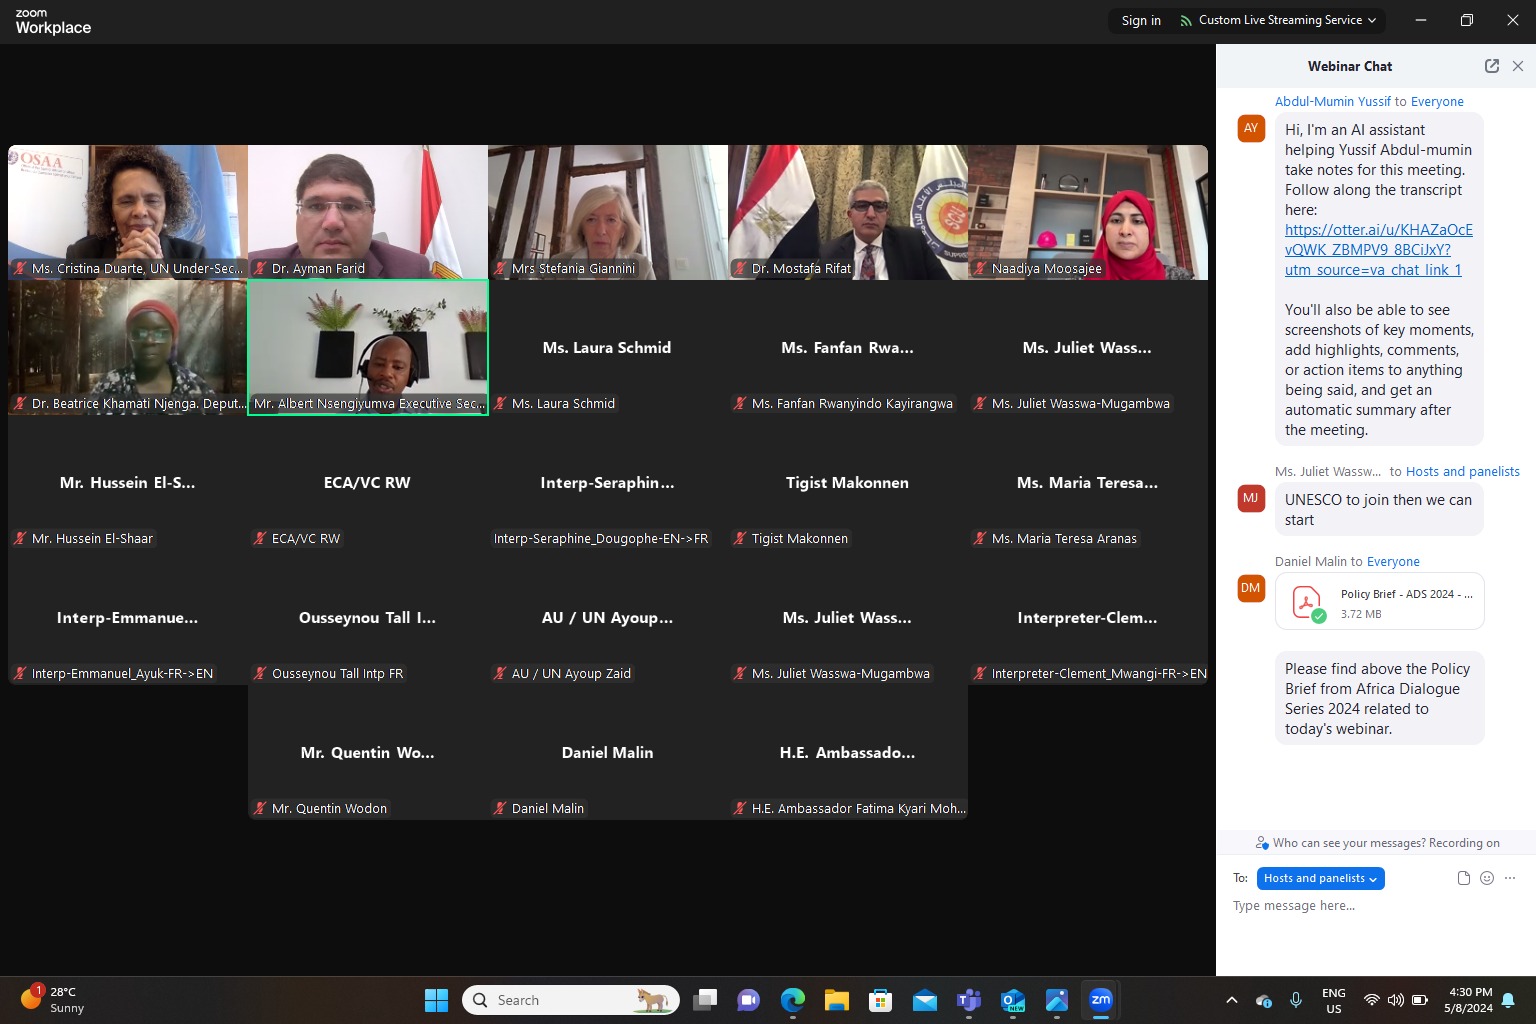Screen dimensions: 1536x1024
Task: Open the emoji picker in chat
Action: [x=1487, y=878]
